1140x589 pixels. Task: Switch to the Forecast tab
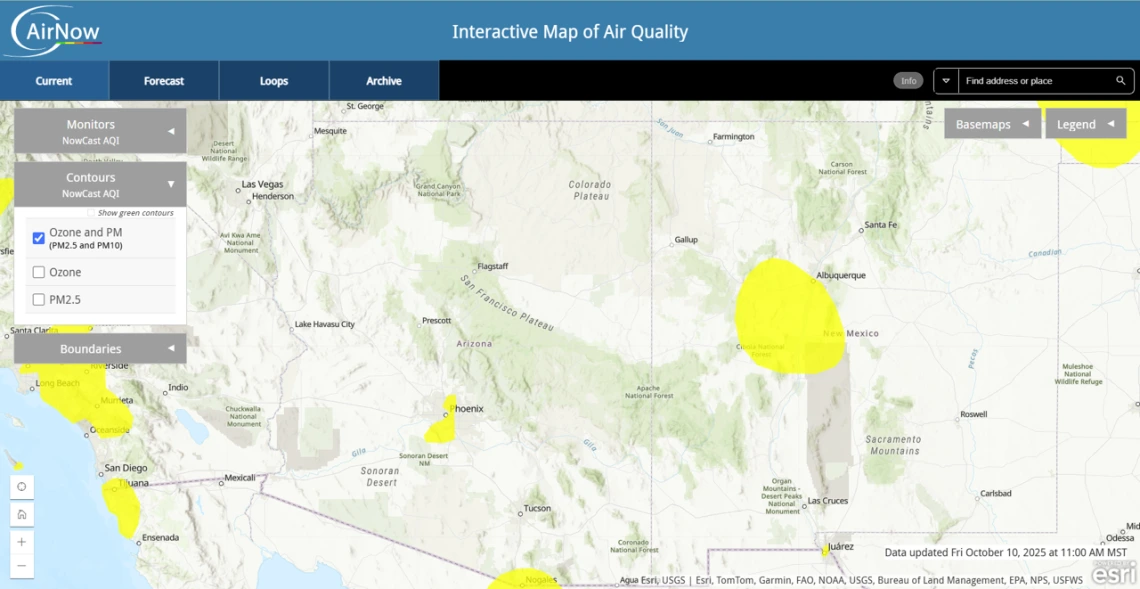pyautogui.click(x=164, y=81)
